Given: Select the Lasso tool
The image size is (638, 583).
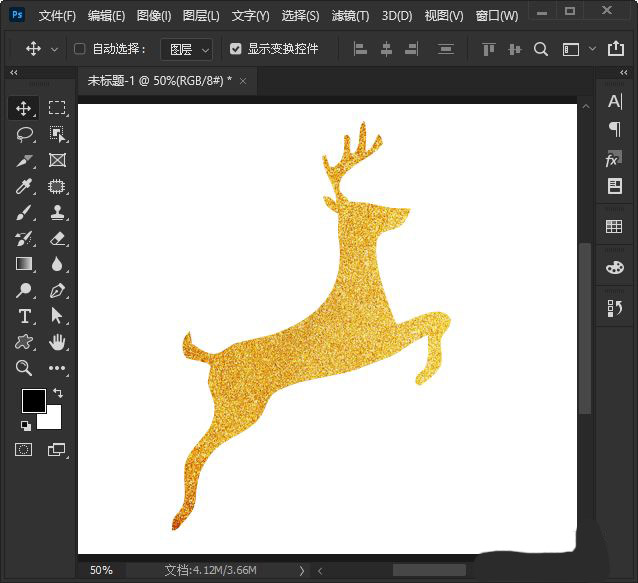Looking at the screenshot, I should [25, 134].
